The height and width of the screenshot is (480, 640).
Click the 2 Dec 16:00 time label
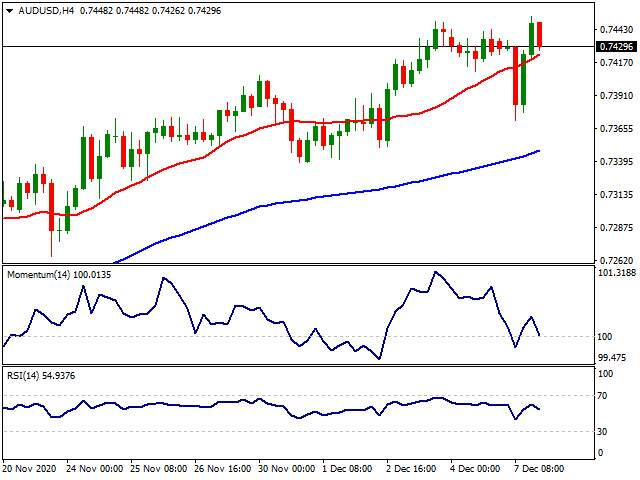(411, 468)
